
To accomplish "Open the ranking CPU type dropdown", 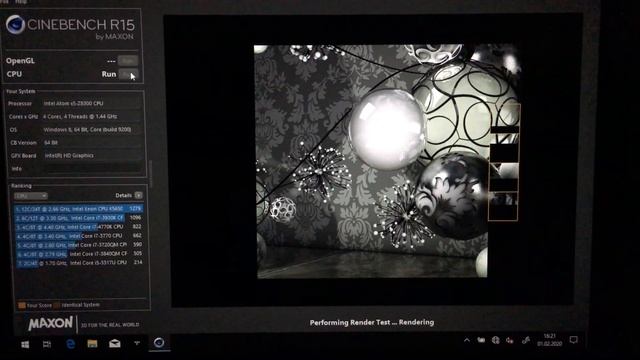I will 31,196.
